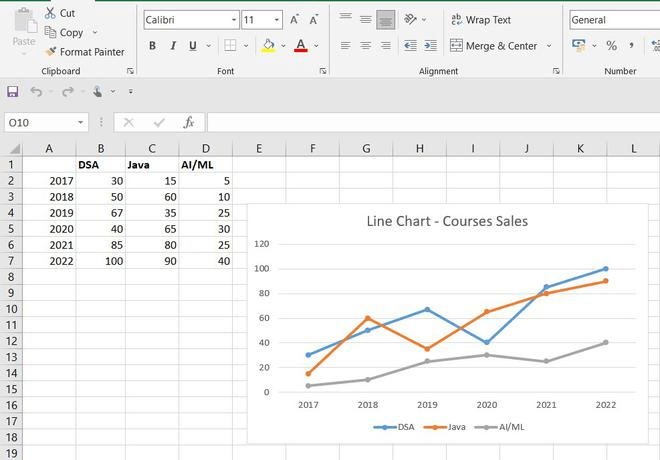Decrease font size with small A icon
This screenshot has width=660, height=460.
coord(314,19)
